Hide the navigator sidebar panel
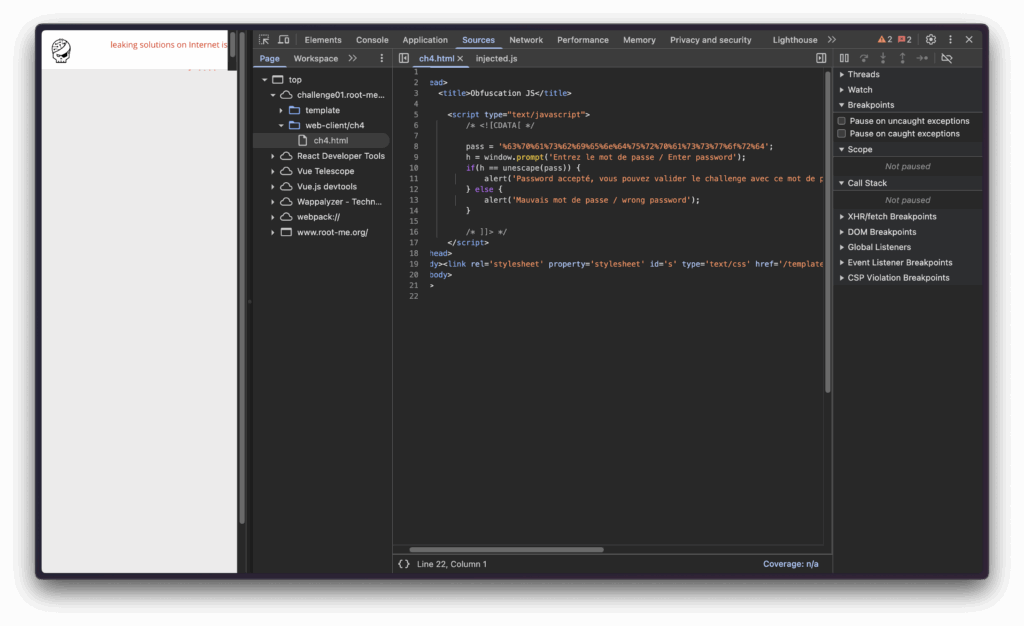 404,59
